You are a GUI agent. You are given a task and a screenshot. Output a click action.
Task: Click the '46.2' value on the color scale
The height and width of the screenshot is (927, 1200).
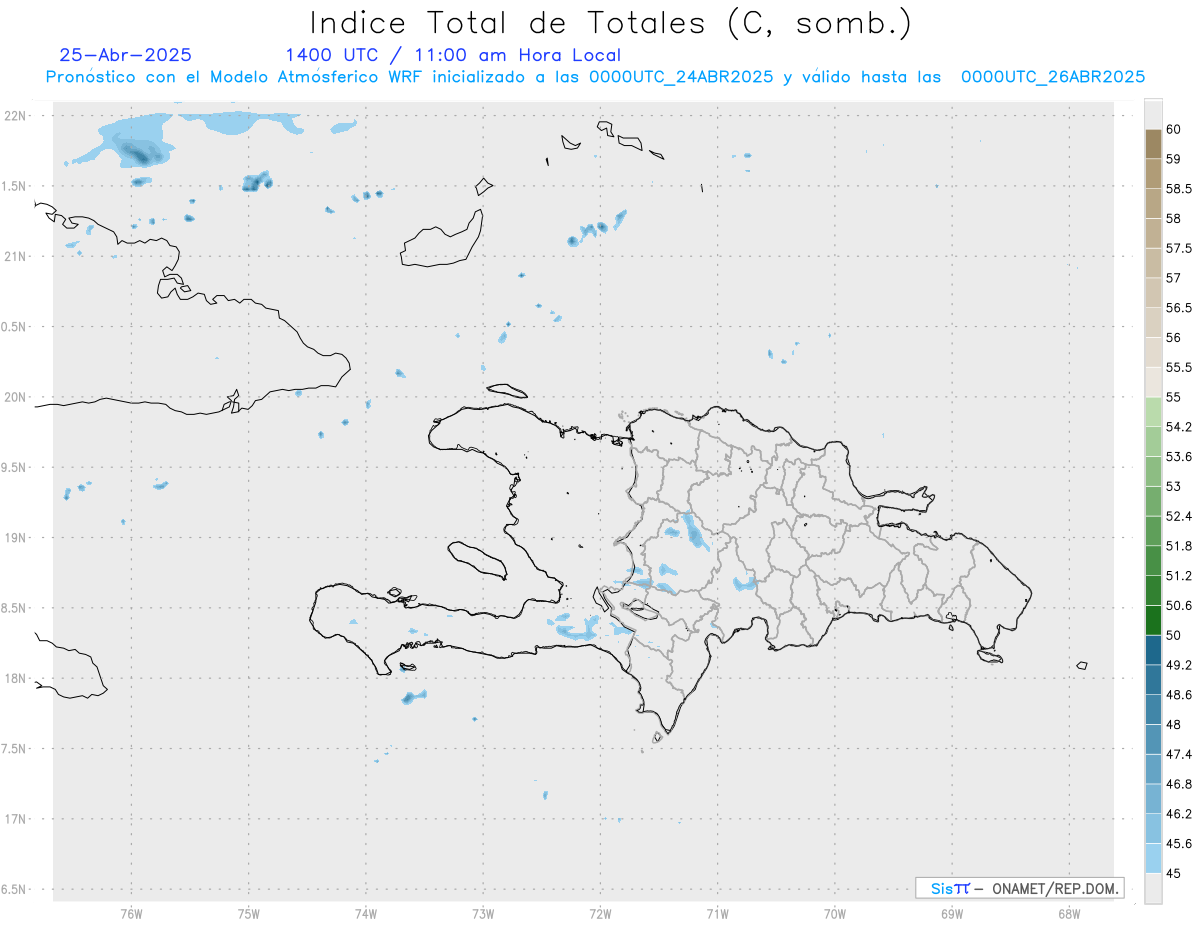1179,813
